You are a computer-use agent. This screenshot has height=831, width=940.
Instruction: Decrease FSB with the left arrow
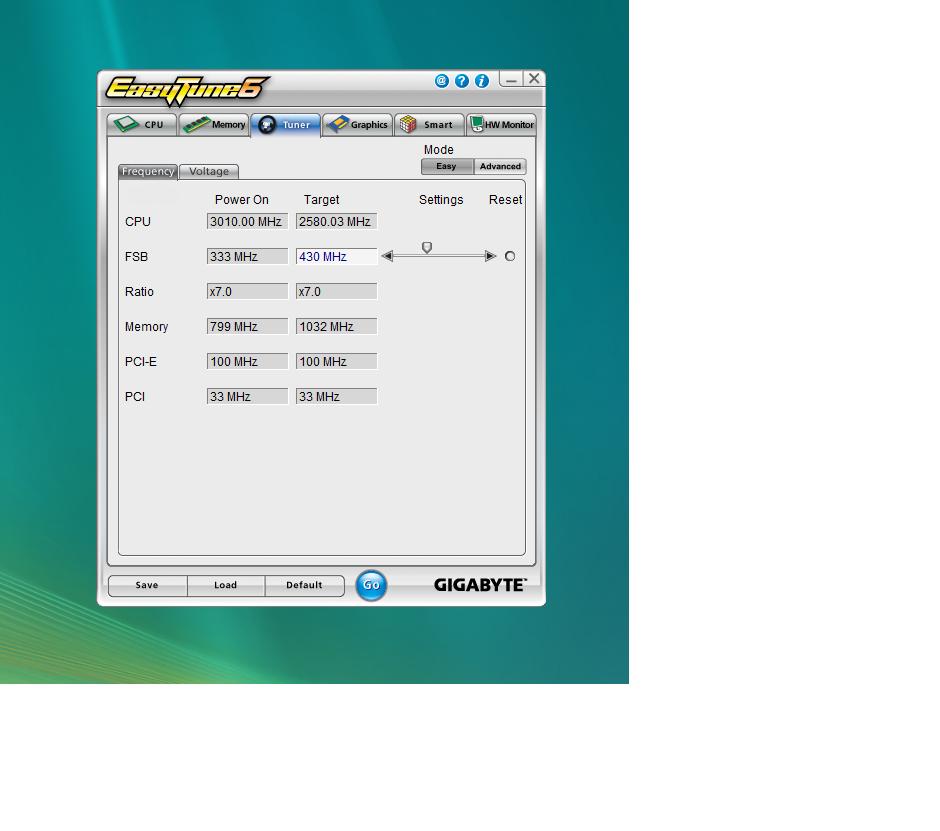click(x=387, y=257)
